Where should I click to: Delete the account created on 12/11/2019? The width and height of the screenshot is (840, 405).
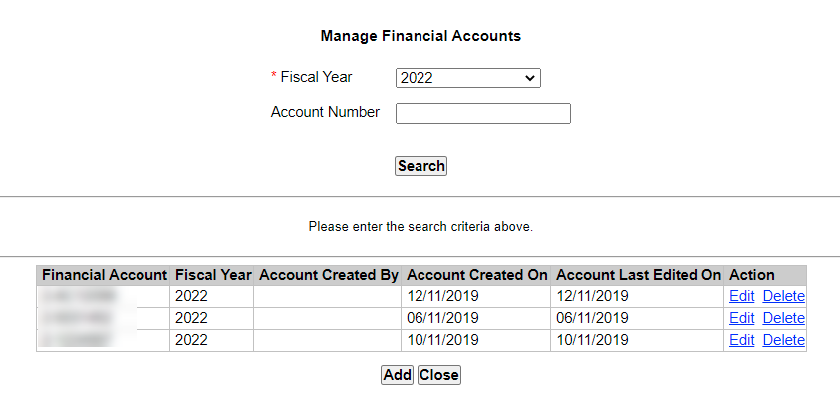(x=783, y=296)
